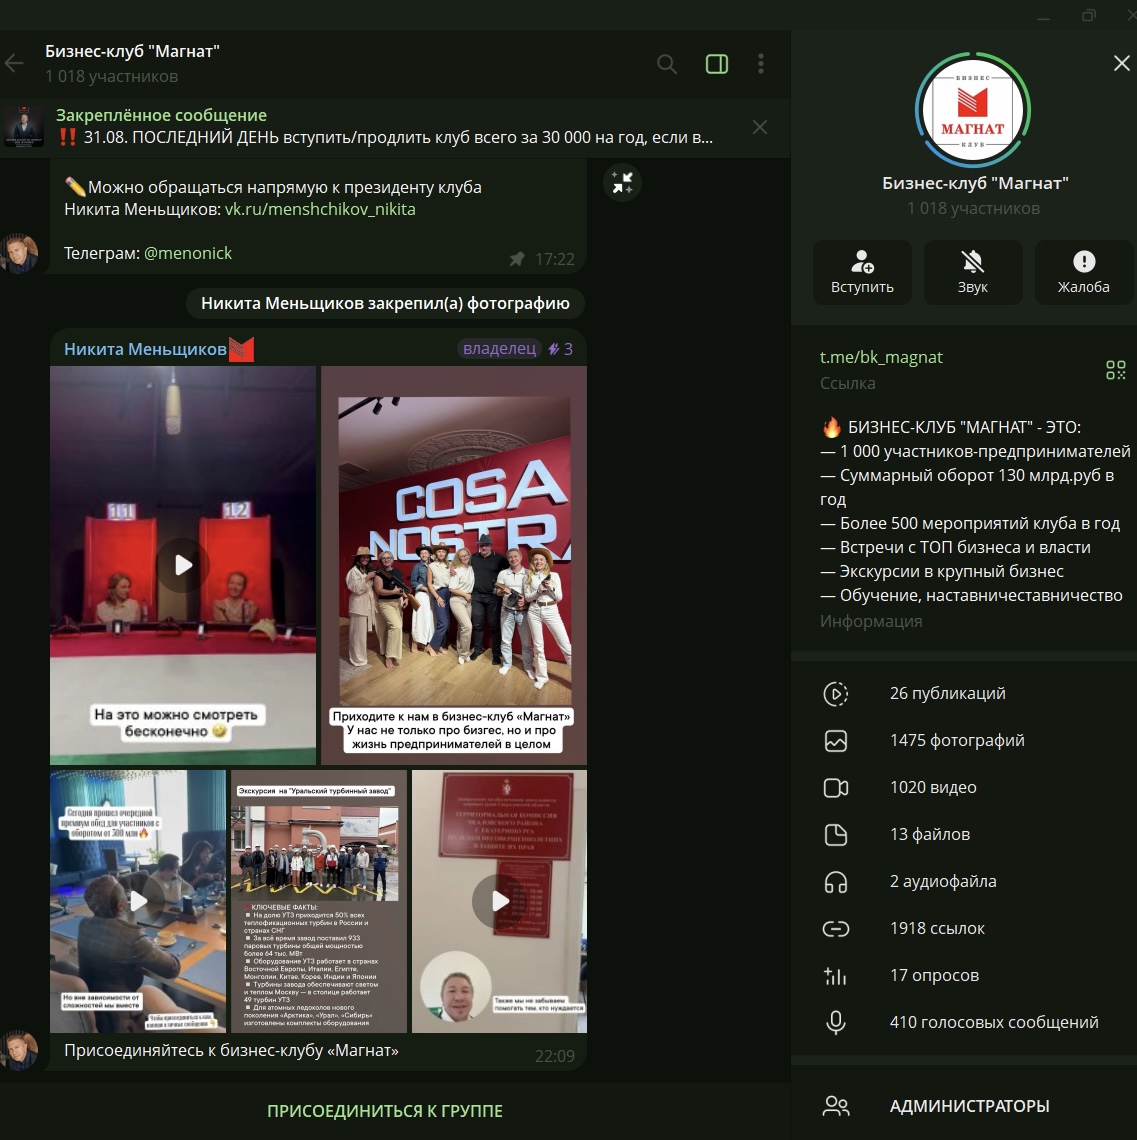Open sender avatar beside 17:22 message

tap(20, 254)
